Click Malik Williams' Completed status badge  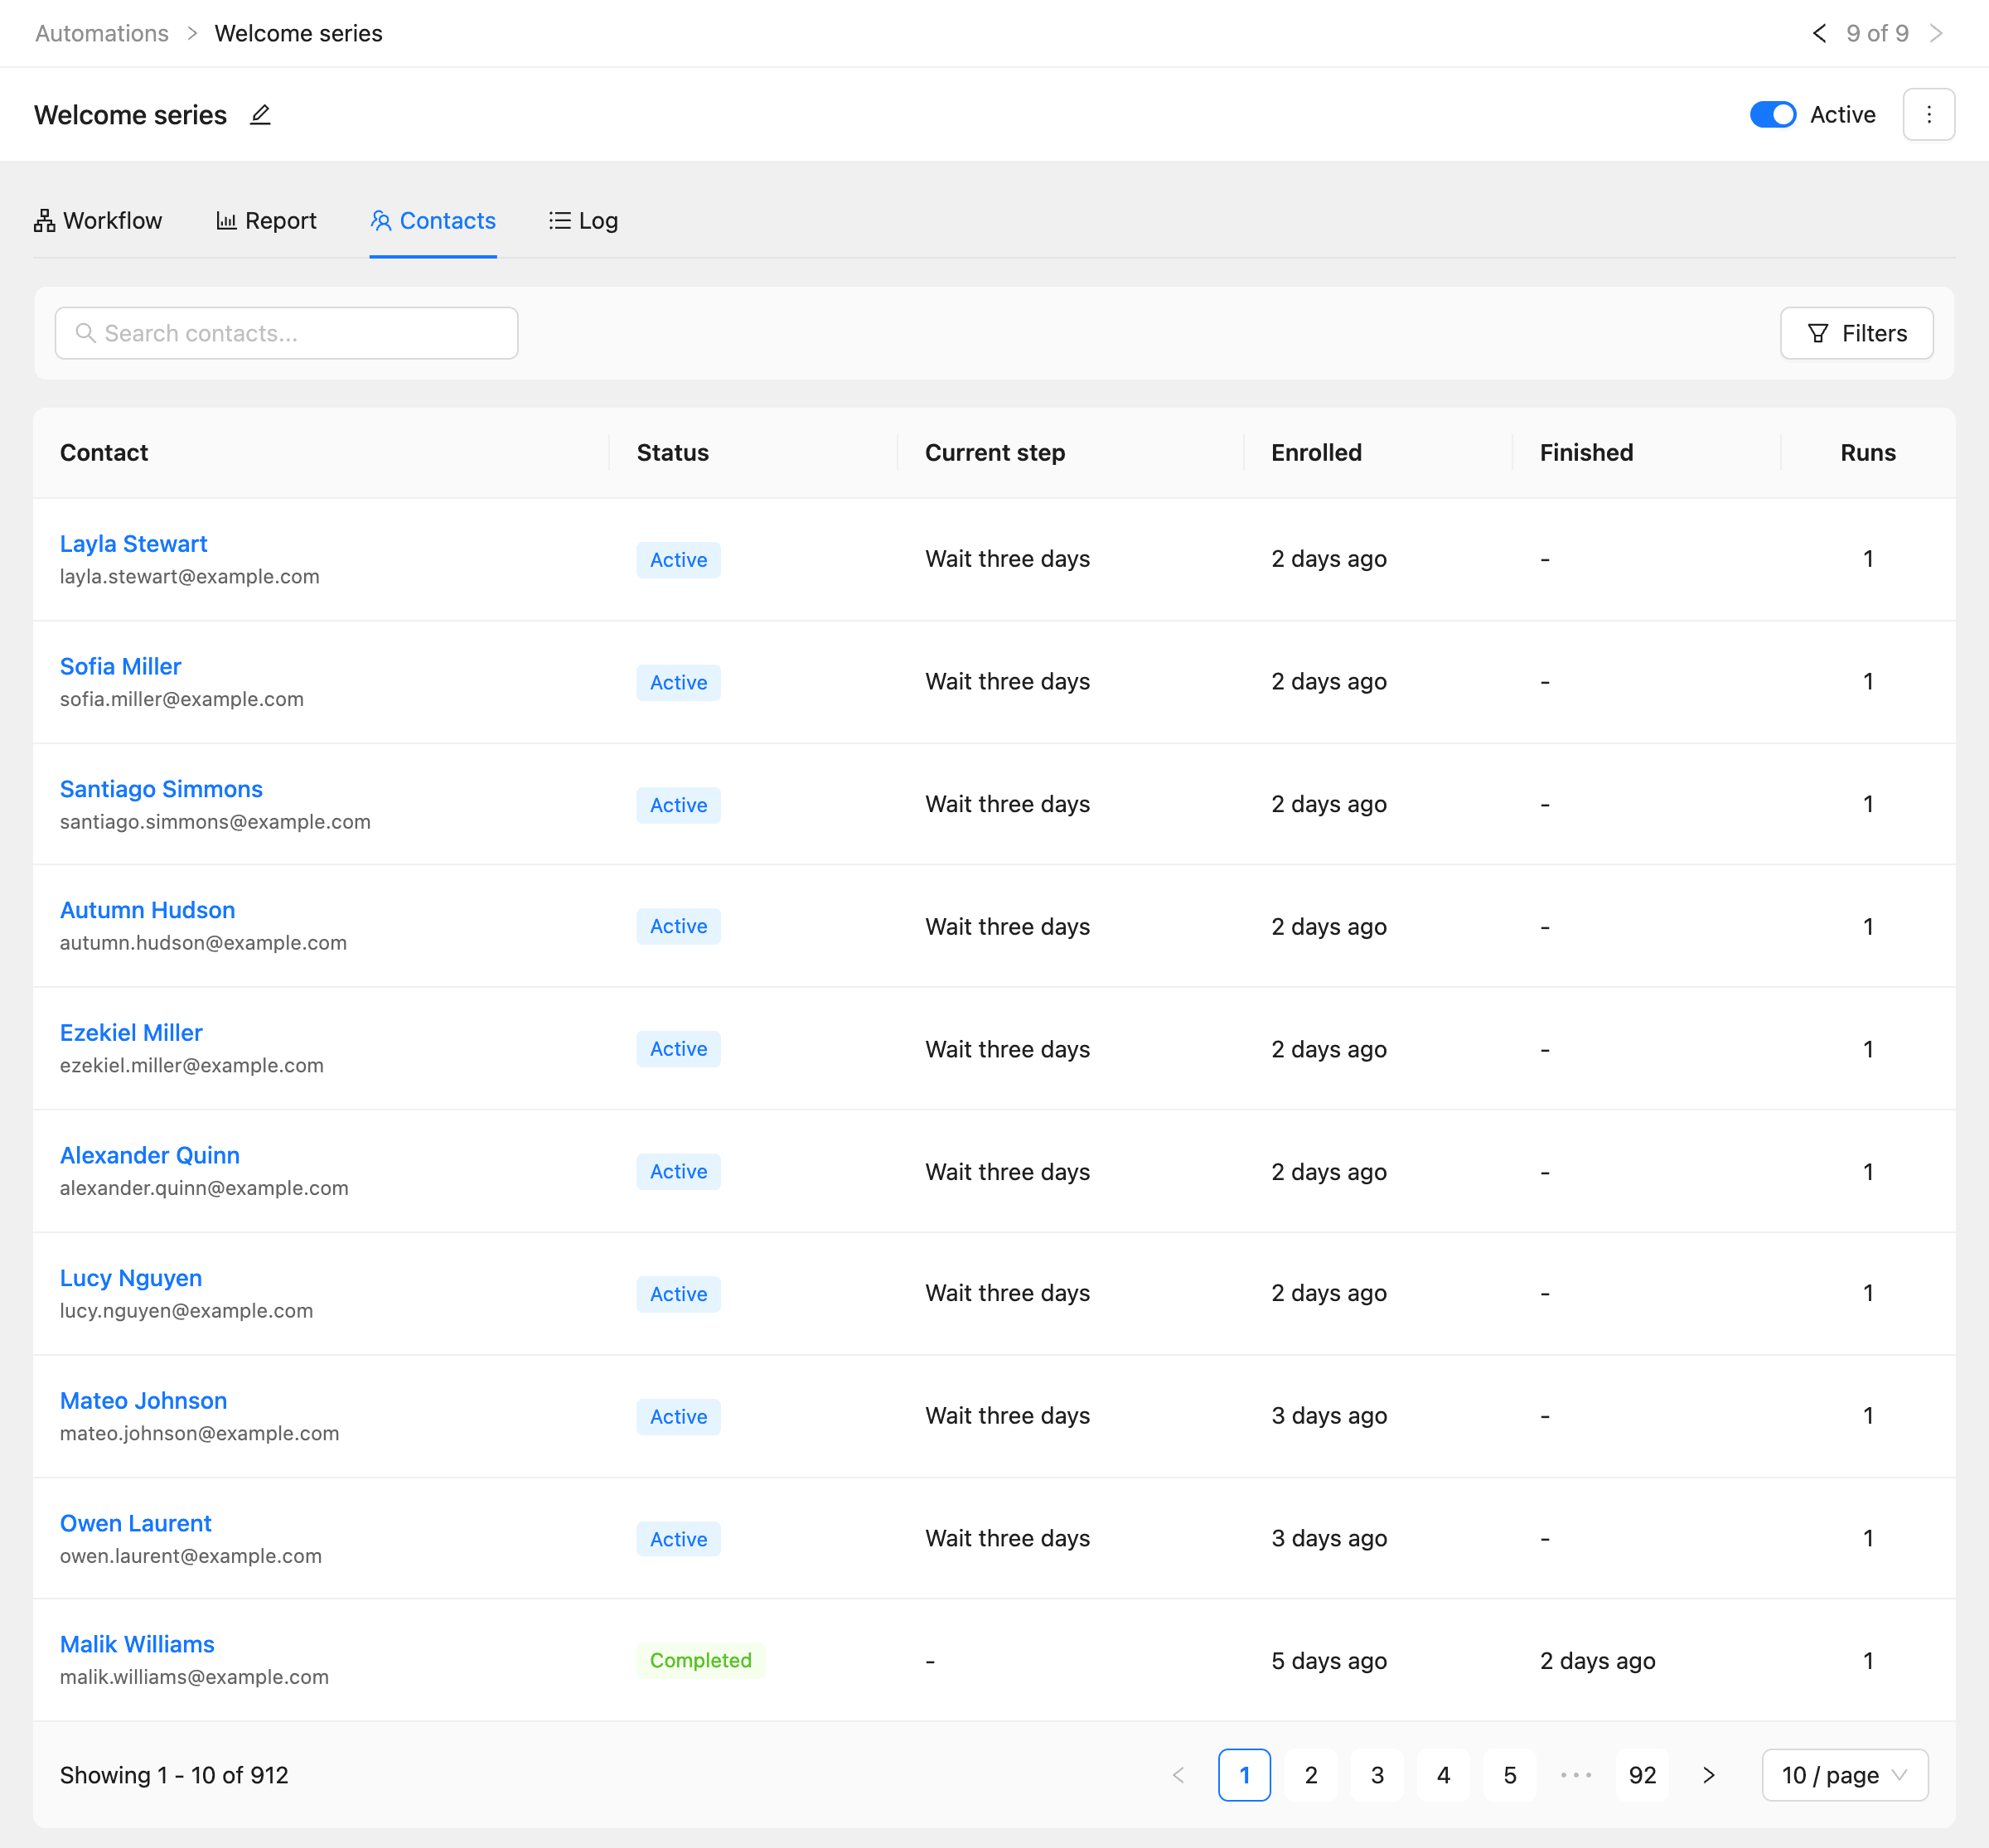[701, 1661]
